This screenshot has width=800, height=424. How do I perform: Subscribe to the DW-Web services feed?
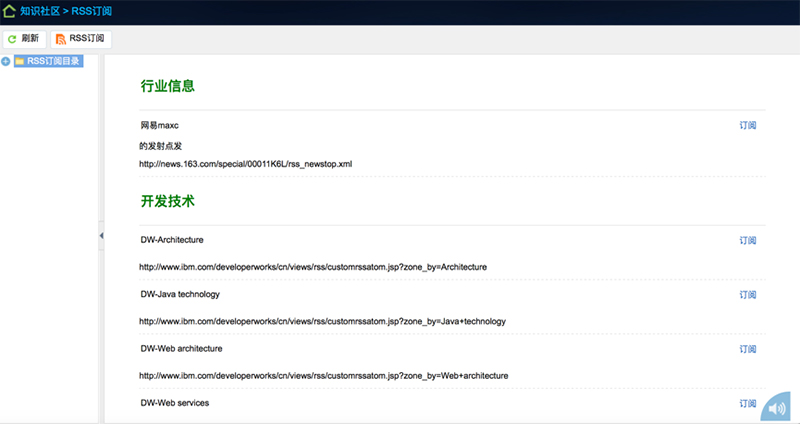pyautogui.click(x=747, y=403)
